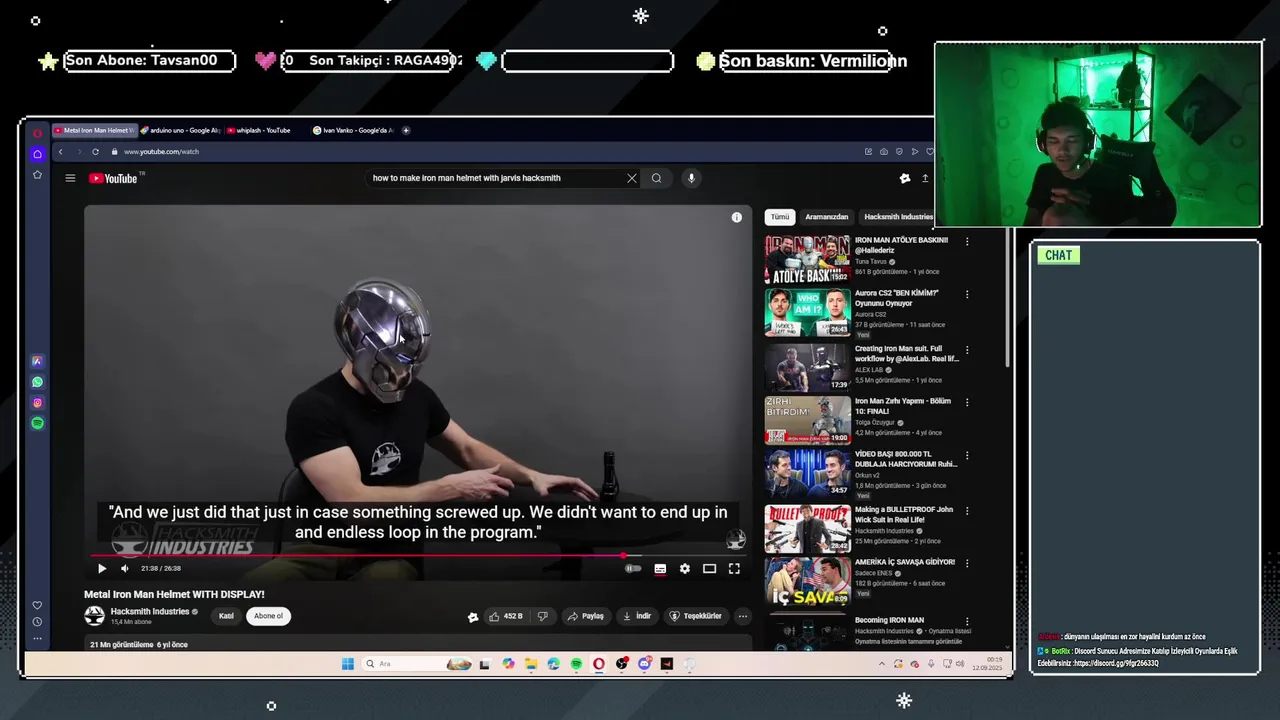This screenshot has width=1280, height=720.
Task: Switch to arduino uno Google browser tab
Action: pyautogui.click(x=180, y=130)
